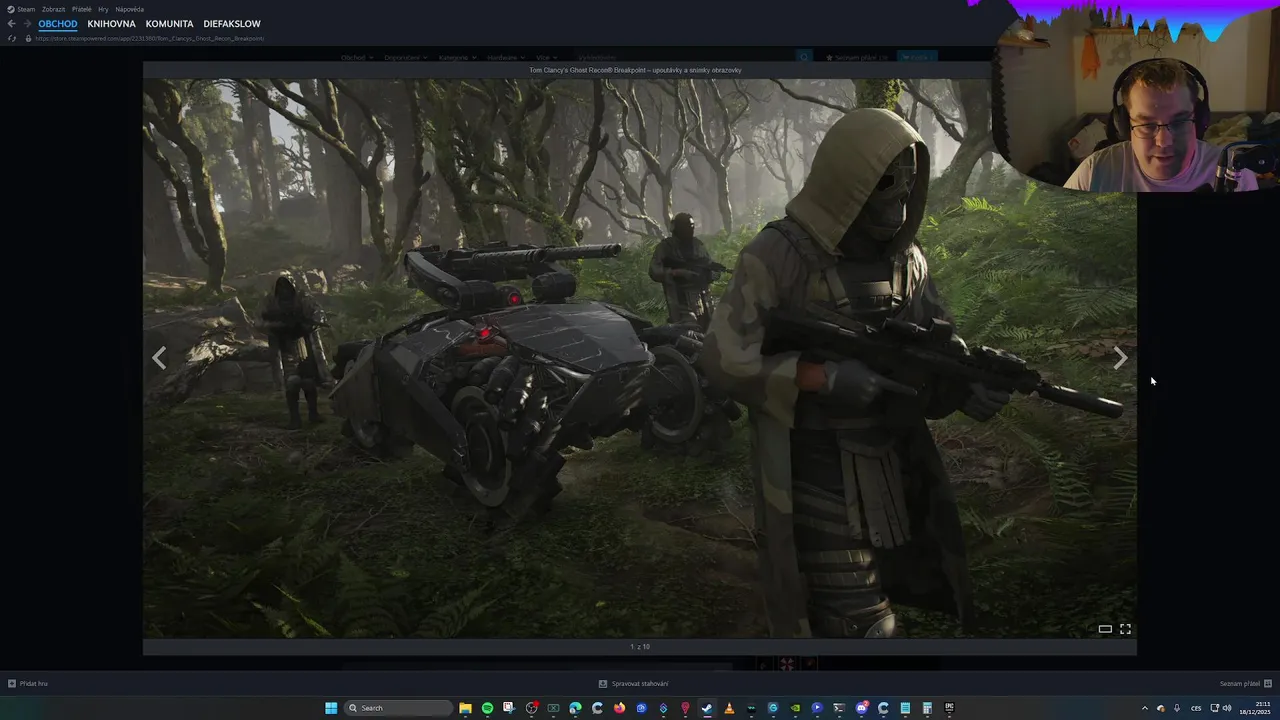Image resolution: width=1280 pixels, height=720 pixels.
Task: Switch to the KNIHOVNA tab
Action: [111, 24]
